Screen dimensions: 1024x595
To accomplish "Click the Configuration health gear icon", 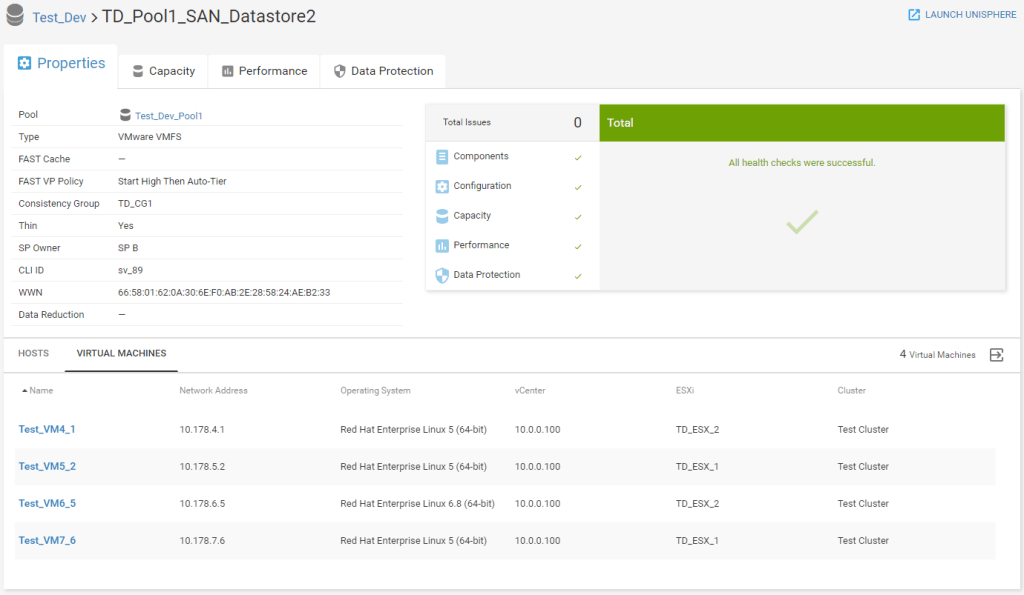I will tap(443, 187).
